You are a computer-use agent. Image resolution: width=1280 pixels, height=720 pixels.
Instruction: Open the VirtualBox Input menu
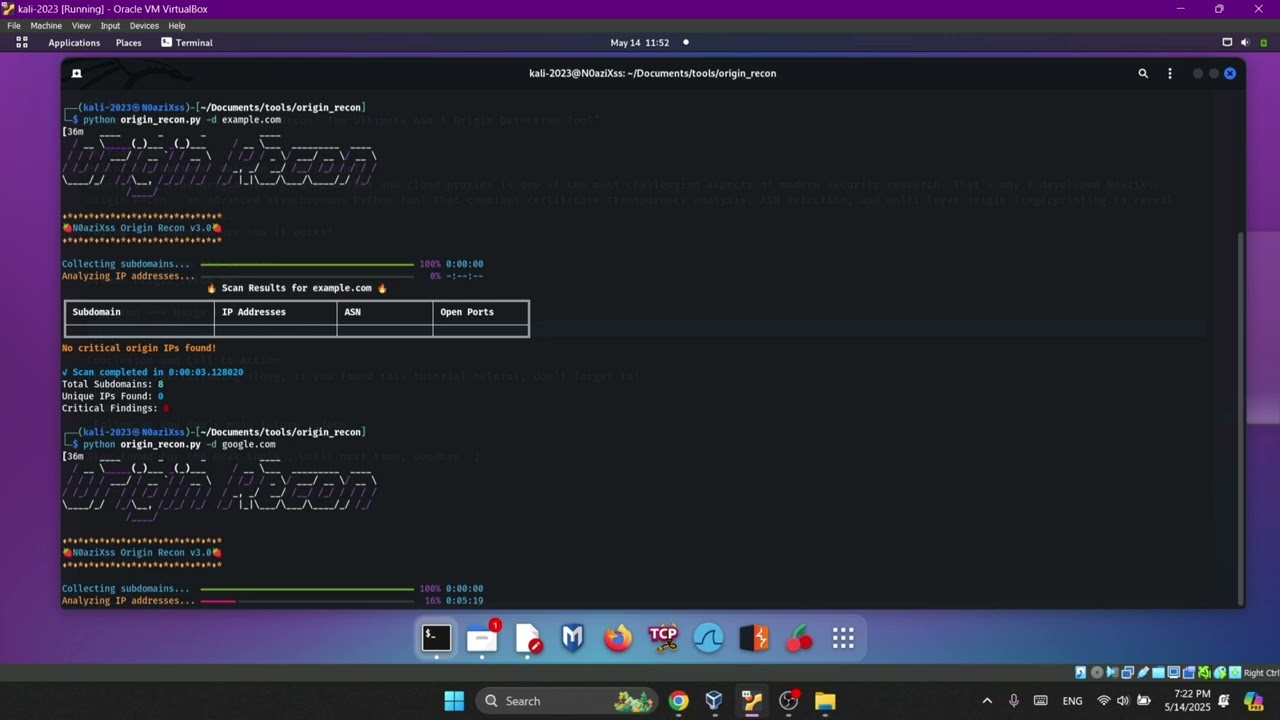click(110, 25)
